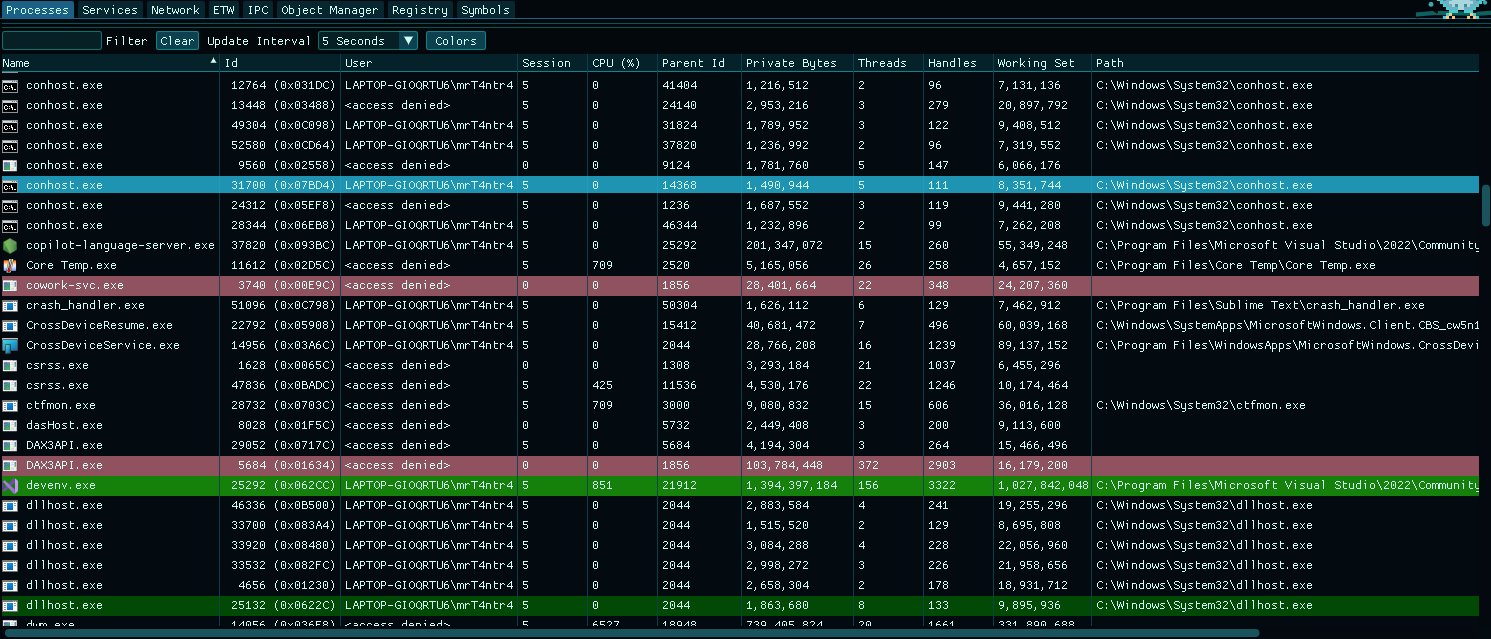The width and height of the screenshot is (1491, 639).
Task: Click the path C:\Program Files\Core Temp\Core Temp.exe
Action: [1236, 265]
